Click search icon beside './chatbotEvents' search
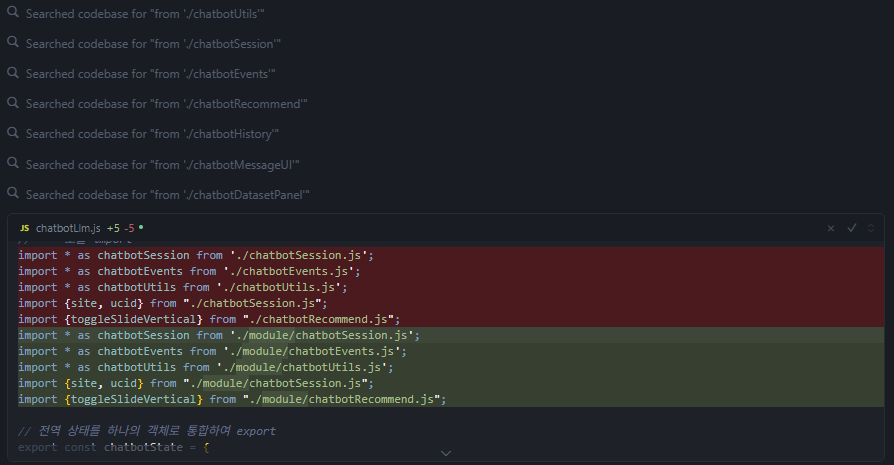This screenshot has width=894, height=465. click(13, 73)
